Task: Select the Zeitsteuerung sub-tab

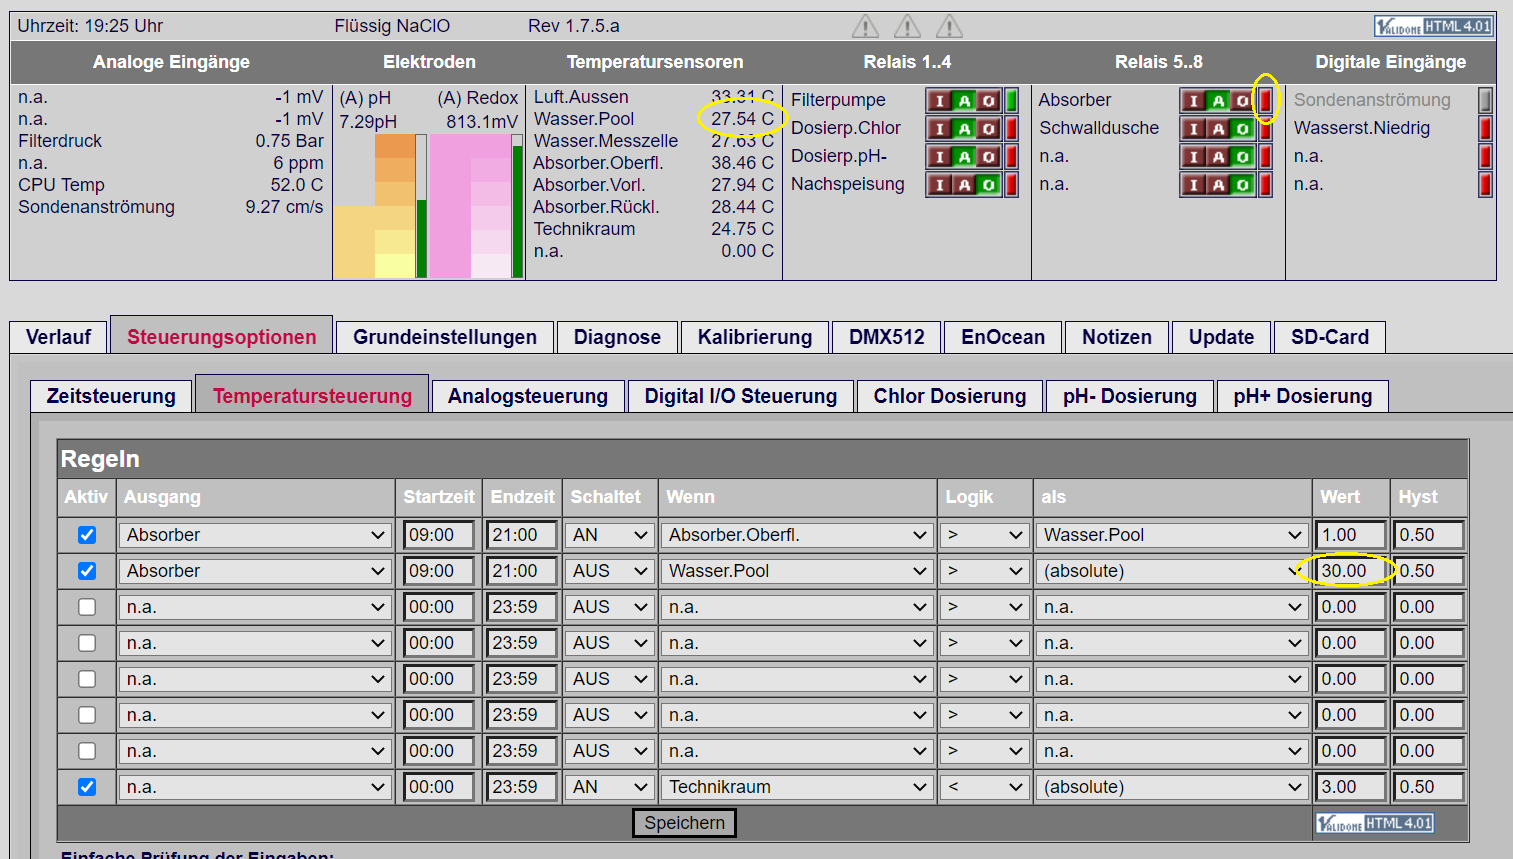Action: tap(111, 396)
